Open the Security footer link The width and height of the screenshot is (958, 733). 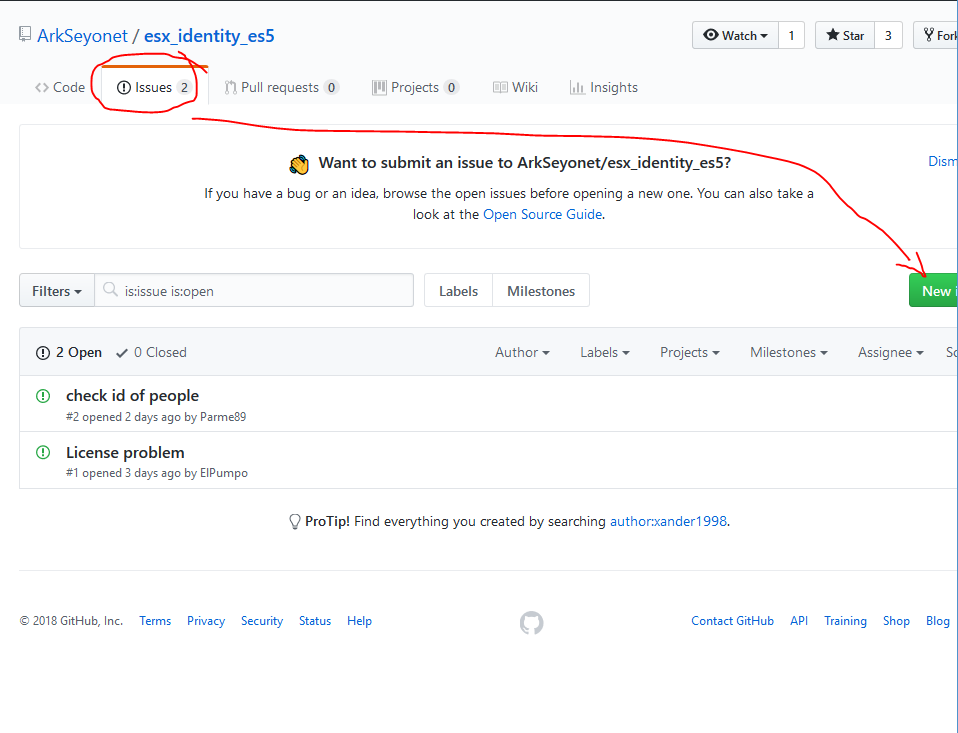click(262, 621)
